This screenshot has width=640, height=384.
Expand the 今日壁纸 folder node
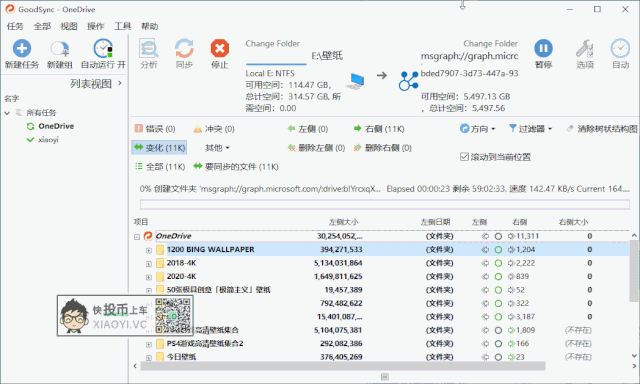point(149,358)
